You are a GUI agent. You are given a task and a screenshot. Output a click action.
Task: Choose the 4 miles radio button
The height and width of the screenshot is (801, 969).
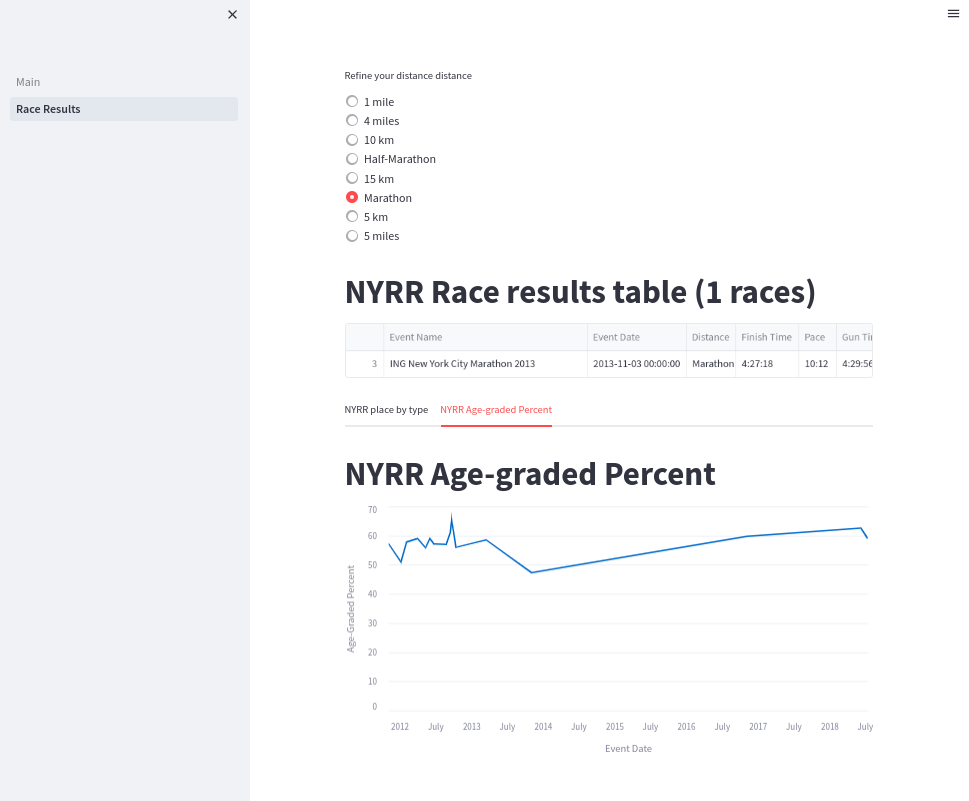coord(352,121)
